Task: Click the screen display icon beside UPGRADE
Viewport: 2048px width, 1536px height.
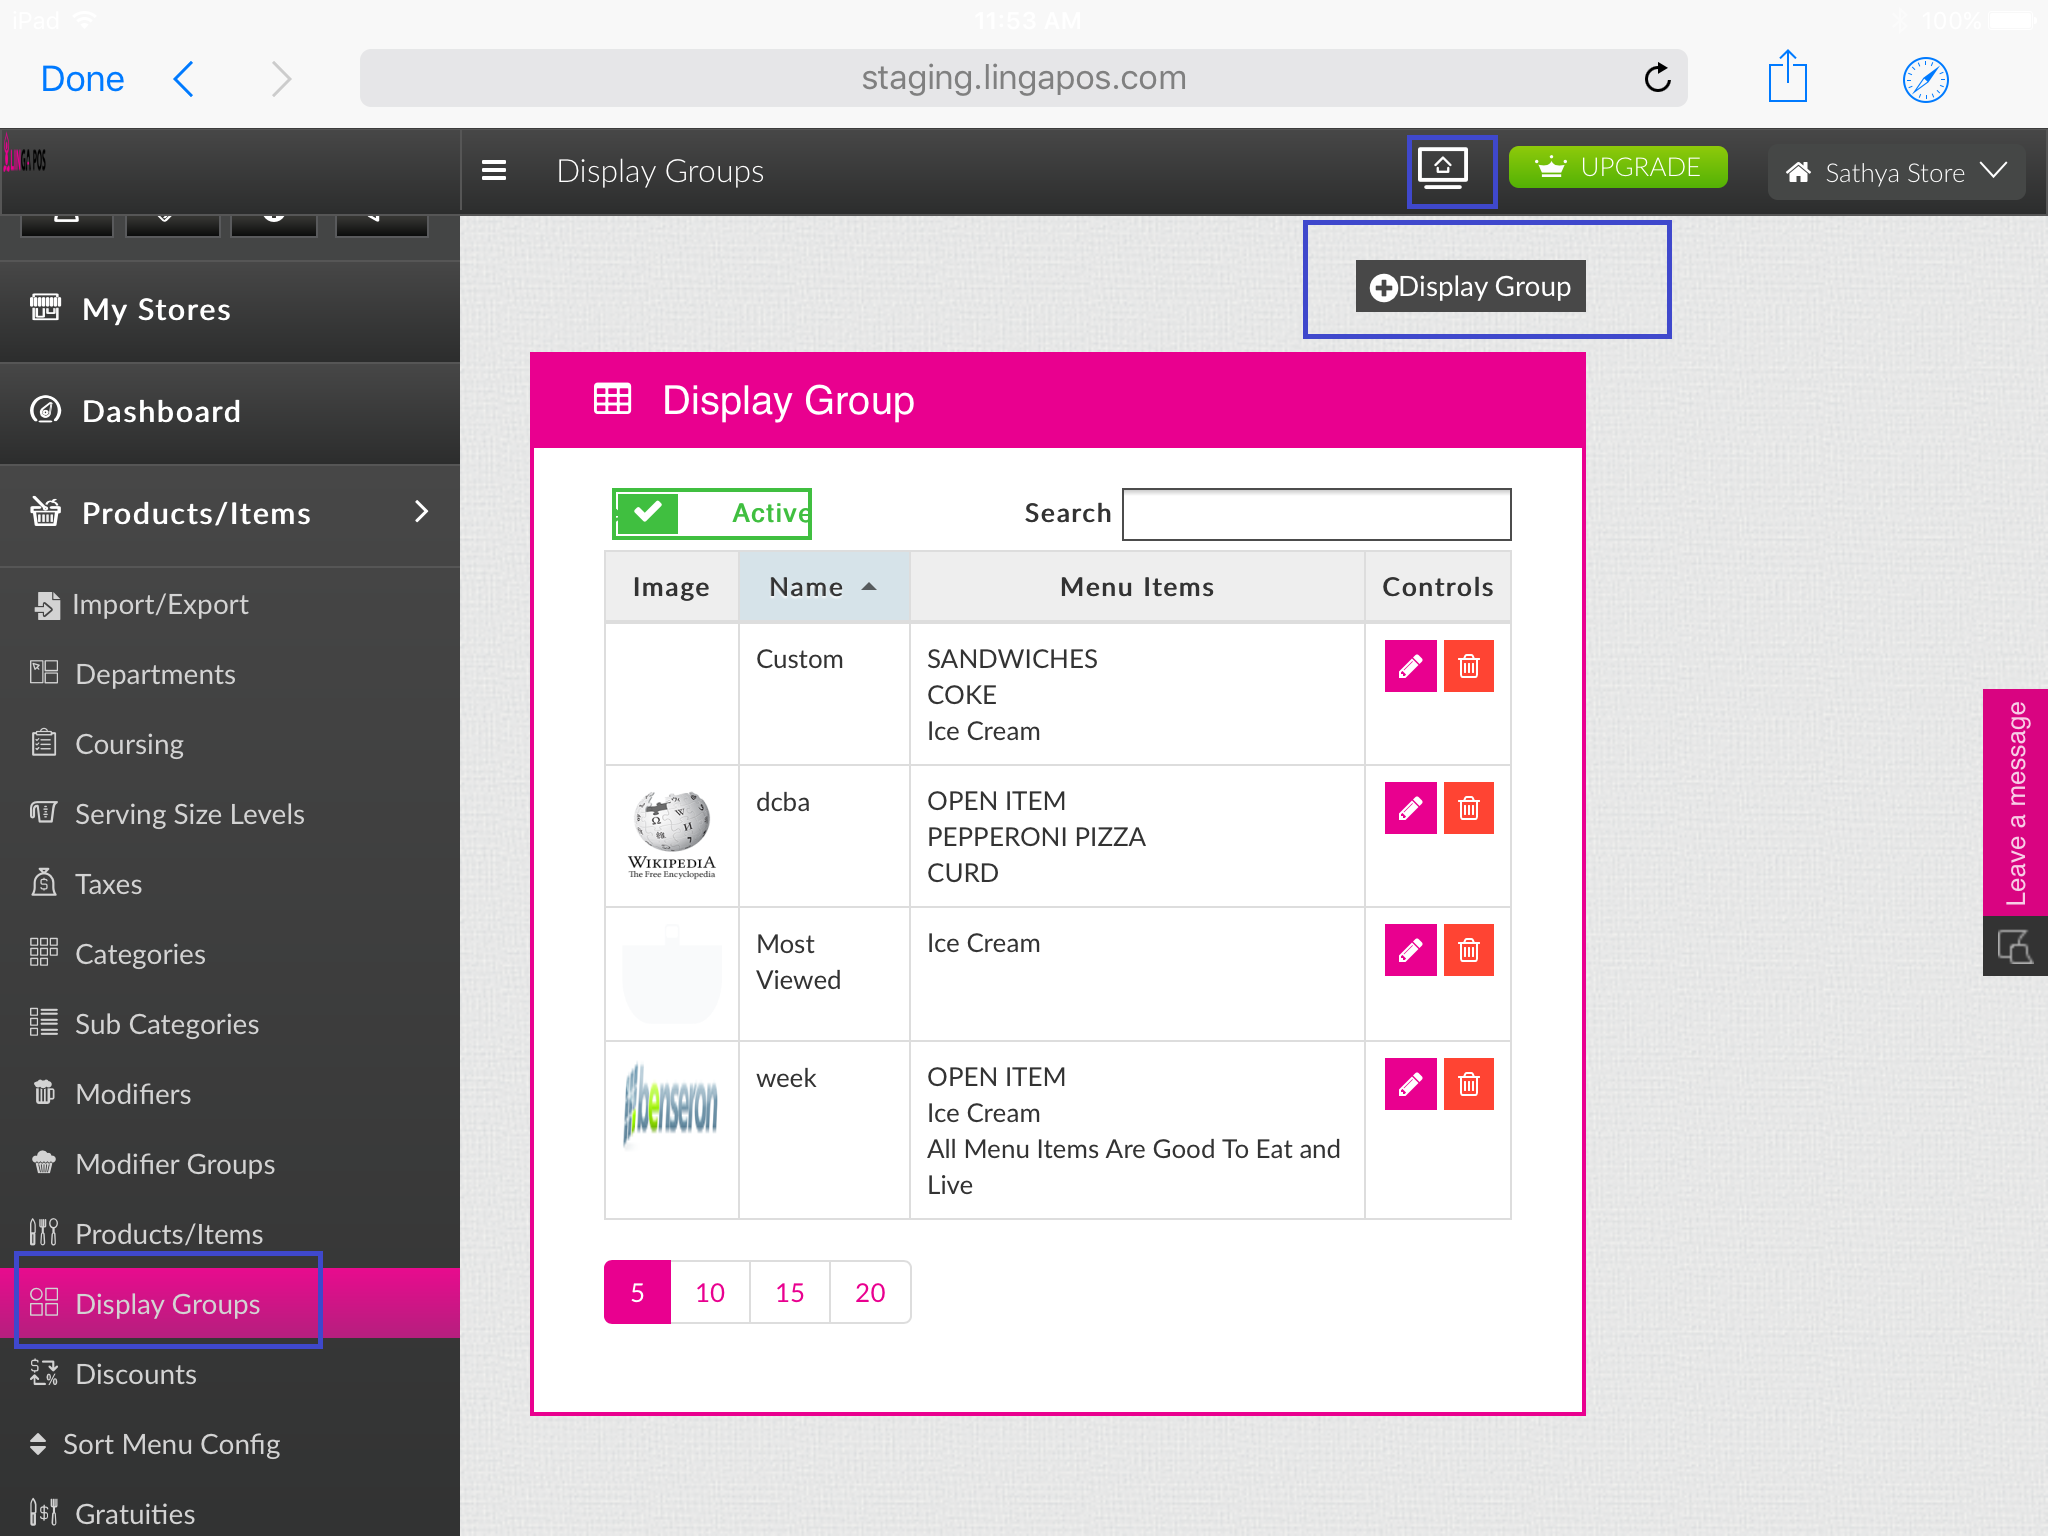Action: point(1443,170)
